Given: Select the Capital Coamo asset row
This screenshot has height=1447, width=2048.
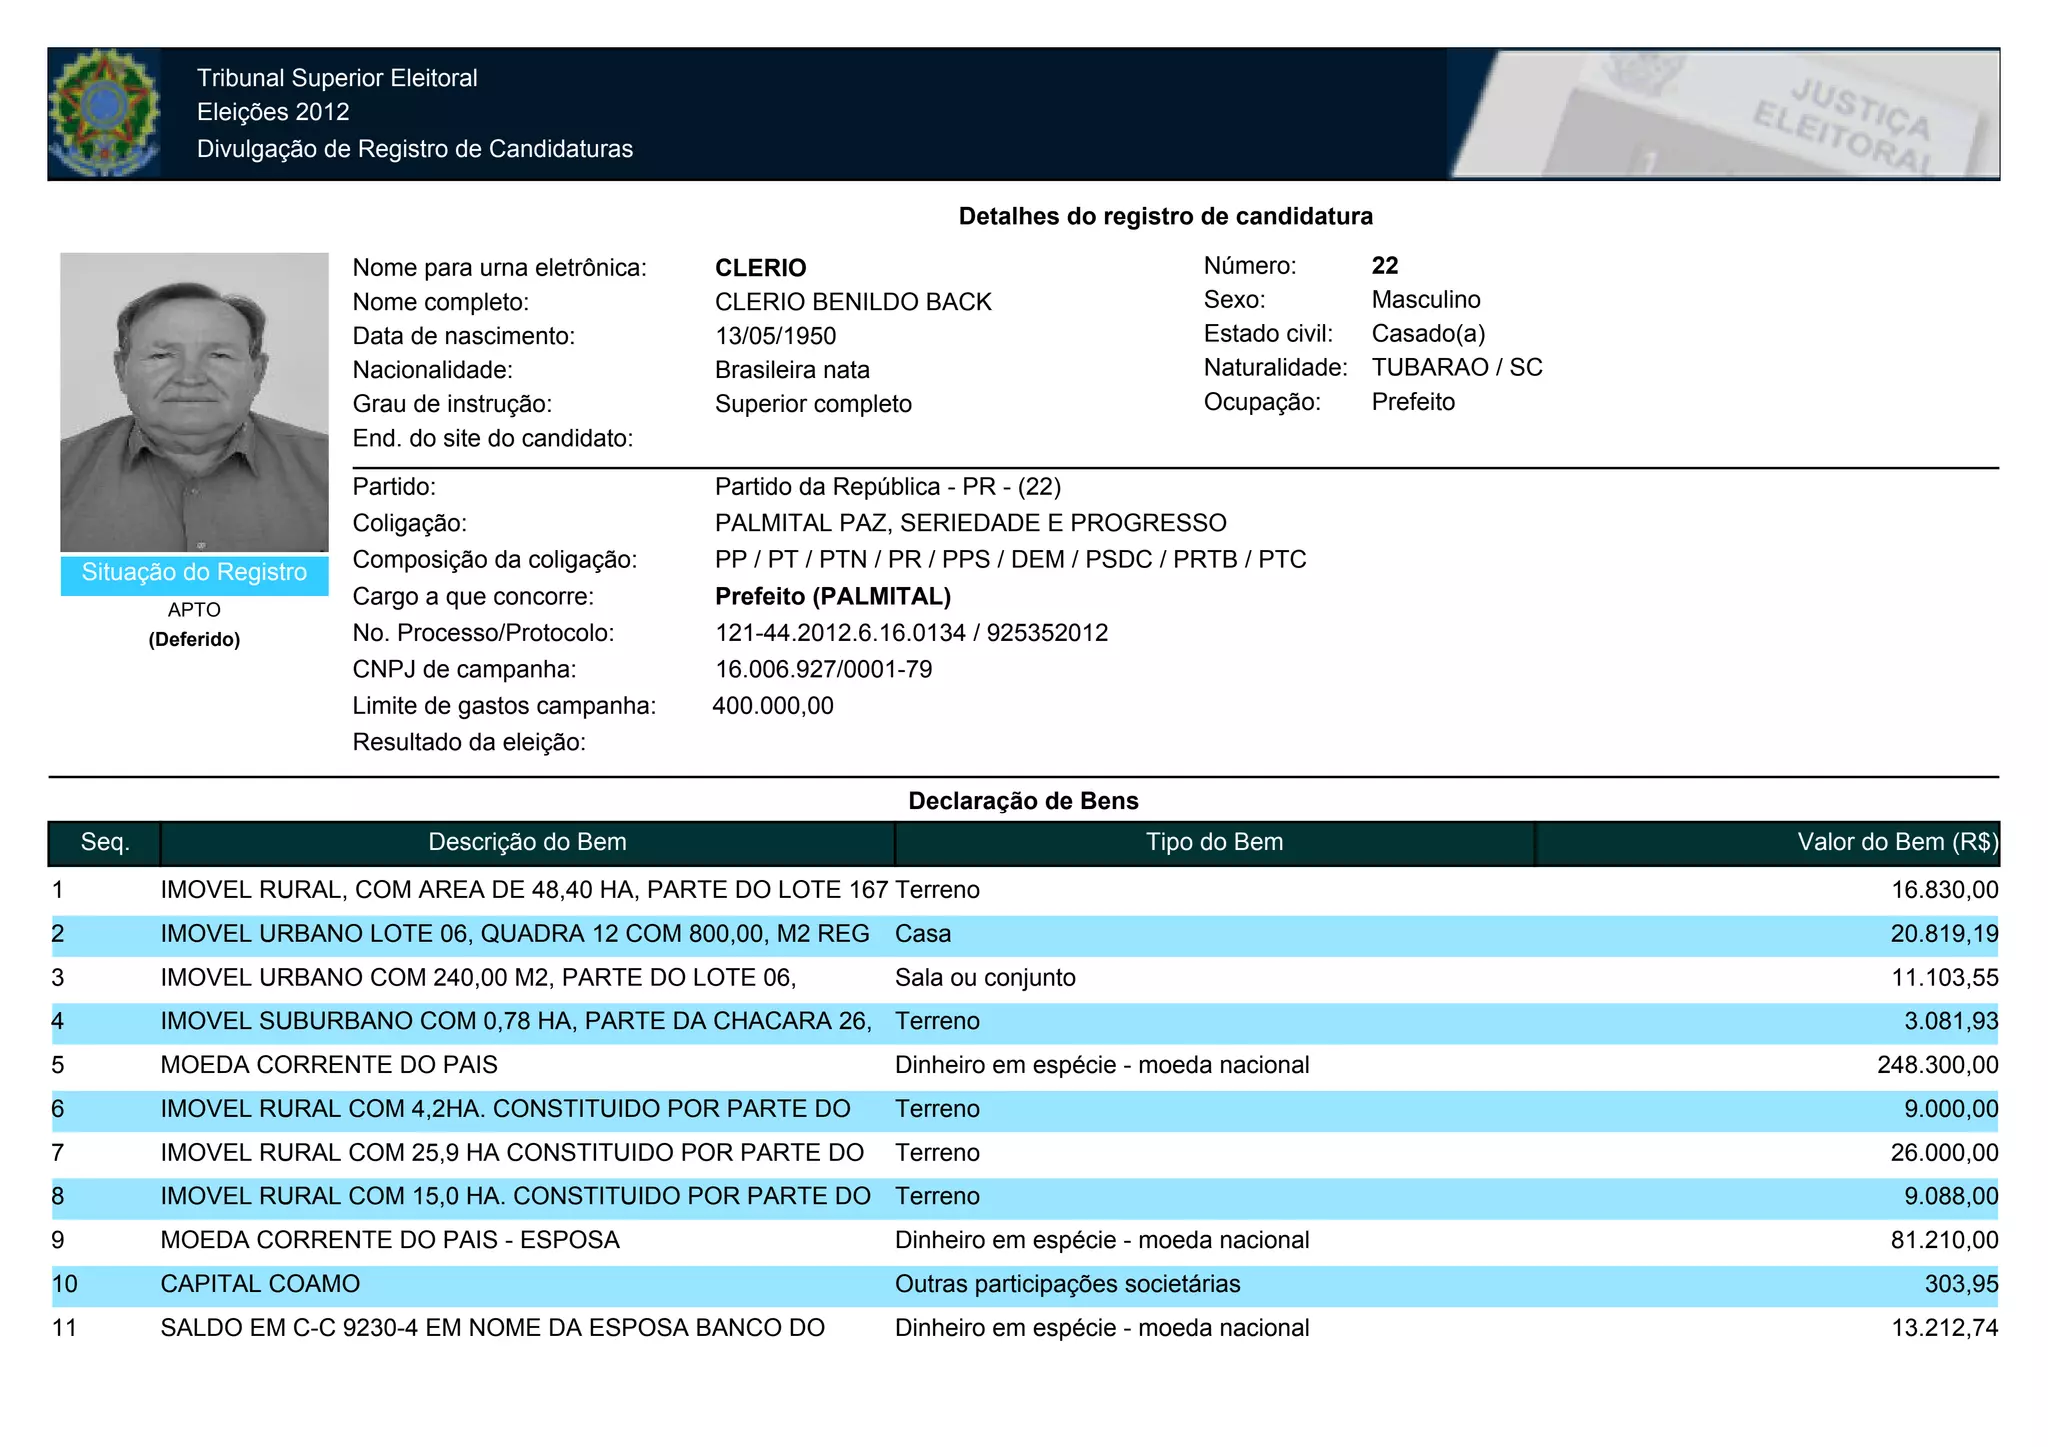Looking at the screenshot, I should click(260, 1284).
